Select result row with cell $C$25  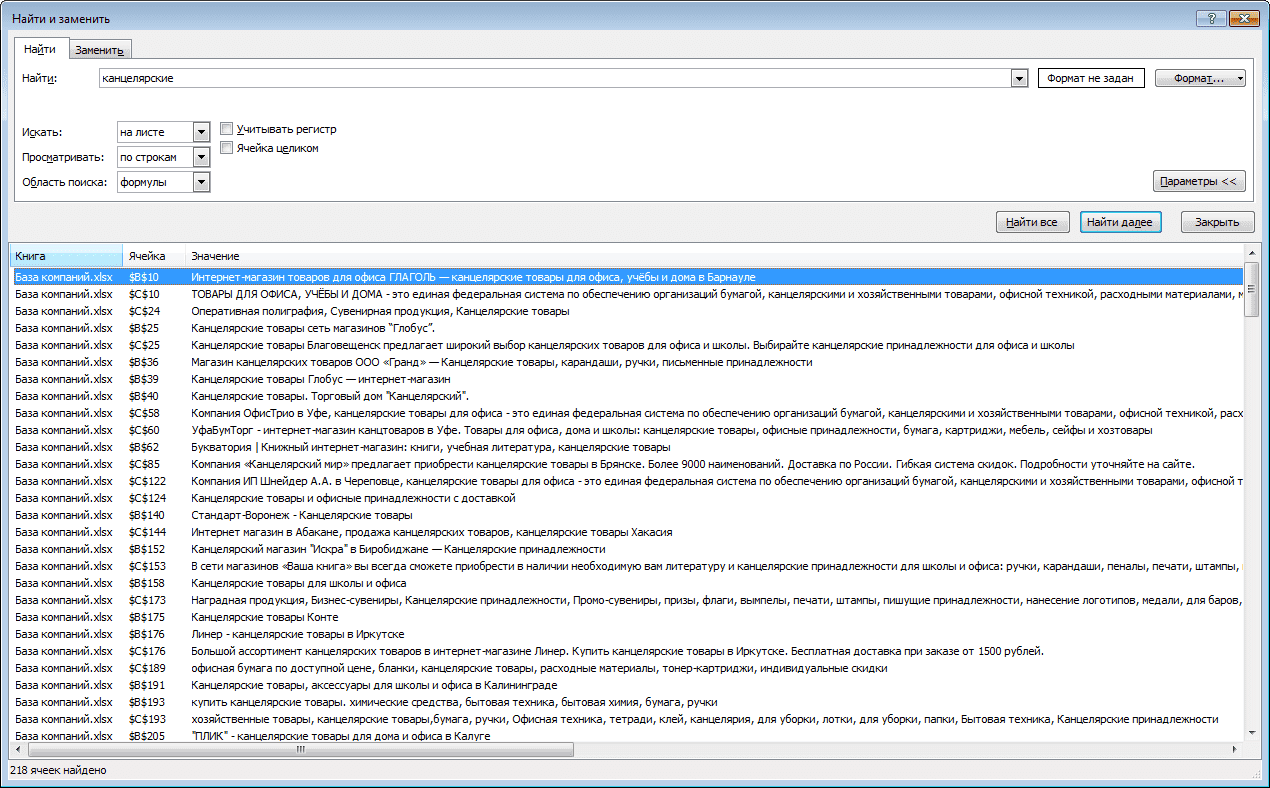click(626, 345)
